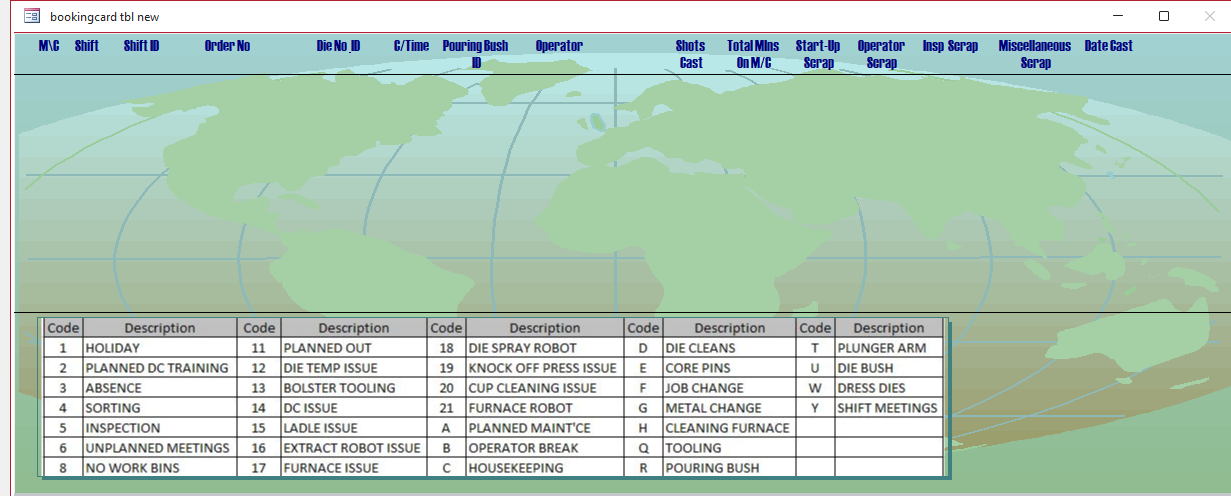The height and width of the screenshot is (496, 1231).
Task: Click the Shift column header
Action: pos(87,46)
